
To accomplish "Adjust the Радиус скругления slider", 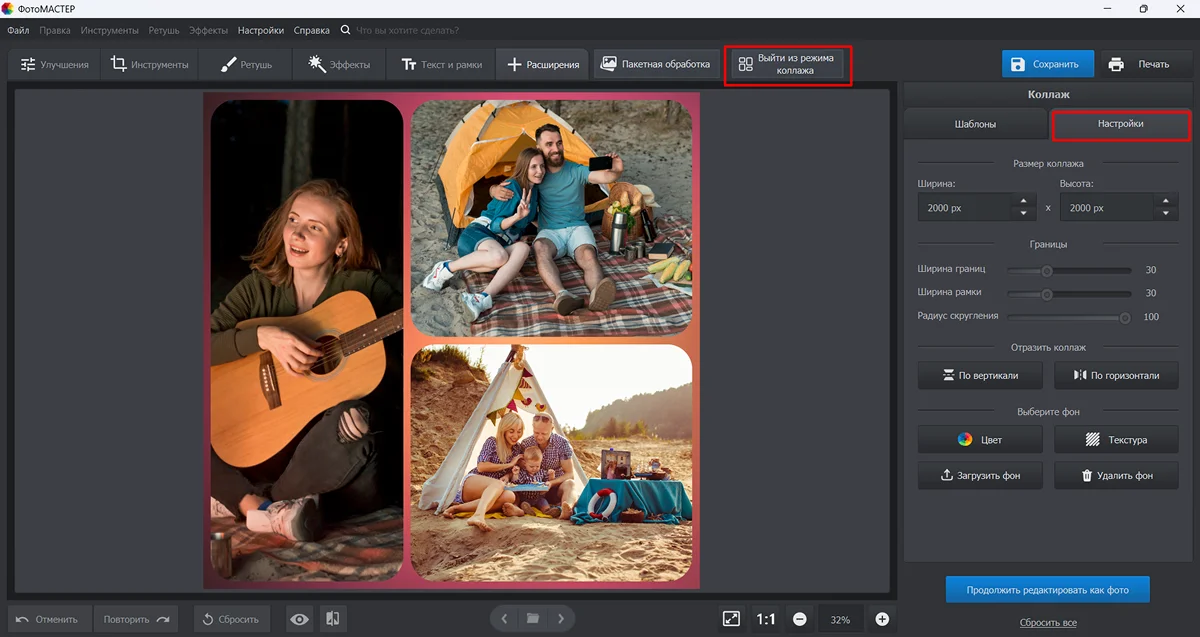I will tap(1124, 317).
